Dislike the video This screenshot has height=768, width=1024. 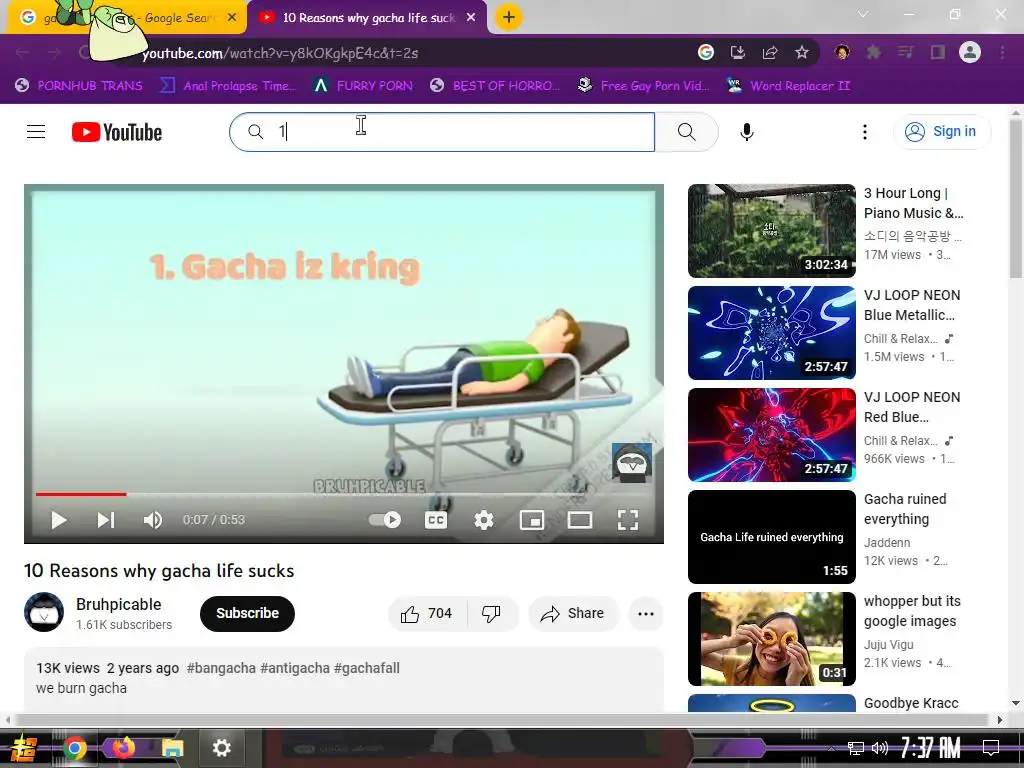pyautogui.click(x=492, y=613)
